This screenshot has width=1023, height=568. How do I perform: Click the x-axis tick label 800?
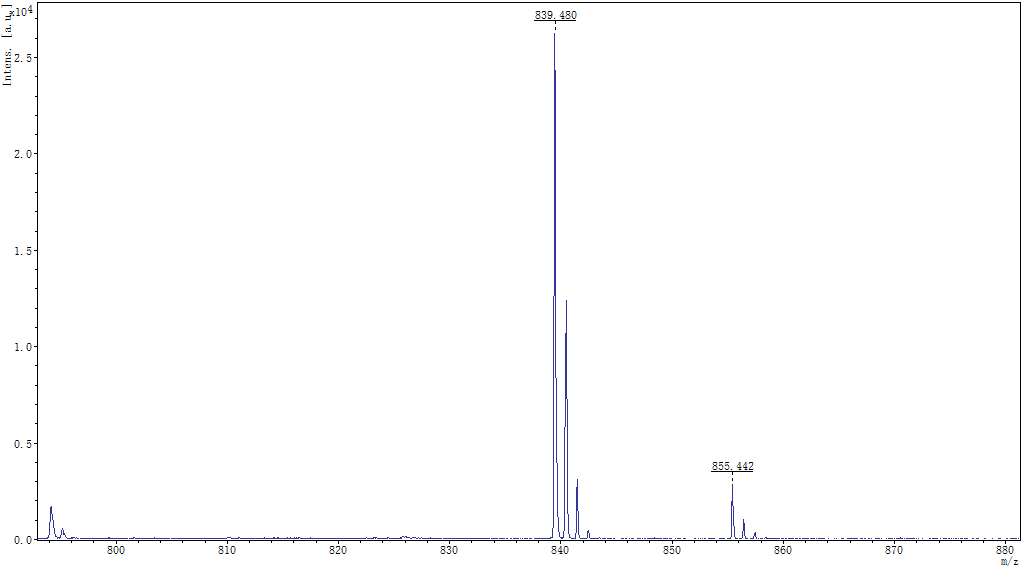tap(115, 550)
